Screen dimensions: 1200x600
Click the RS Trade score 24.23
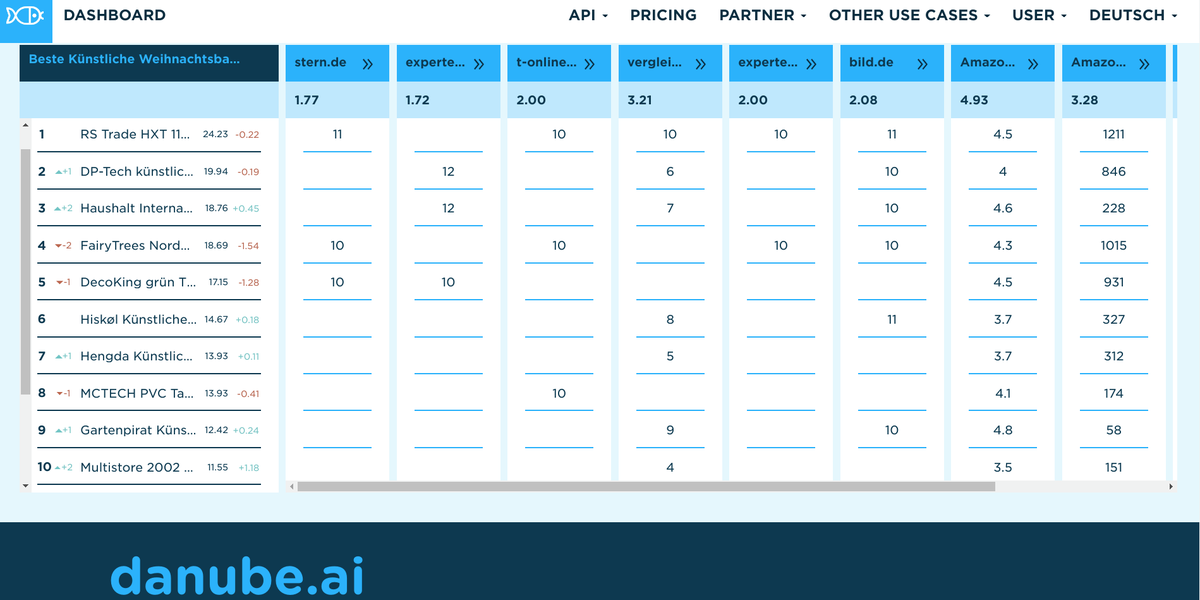215,134
